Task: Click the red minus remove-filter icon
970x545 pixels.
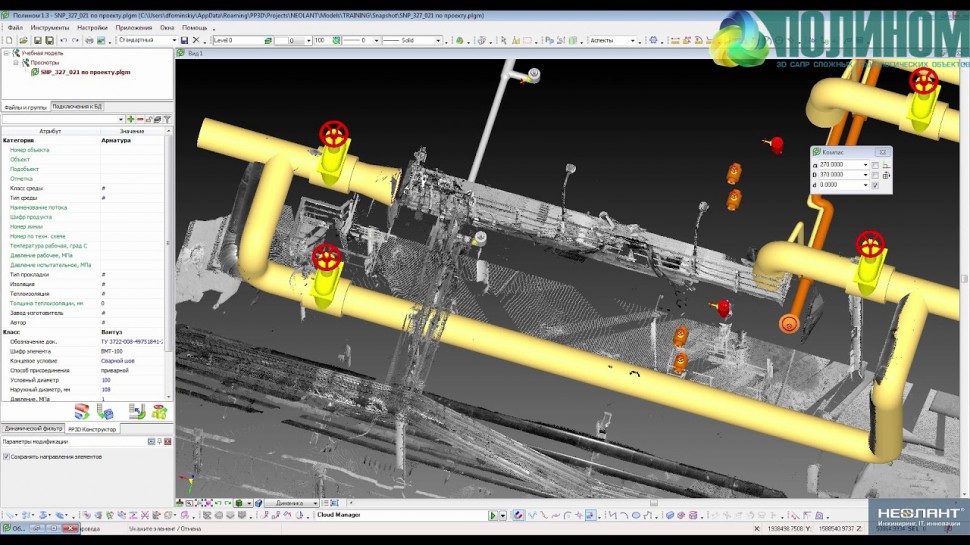Action: pos(140,119)
